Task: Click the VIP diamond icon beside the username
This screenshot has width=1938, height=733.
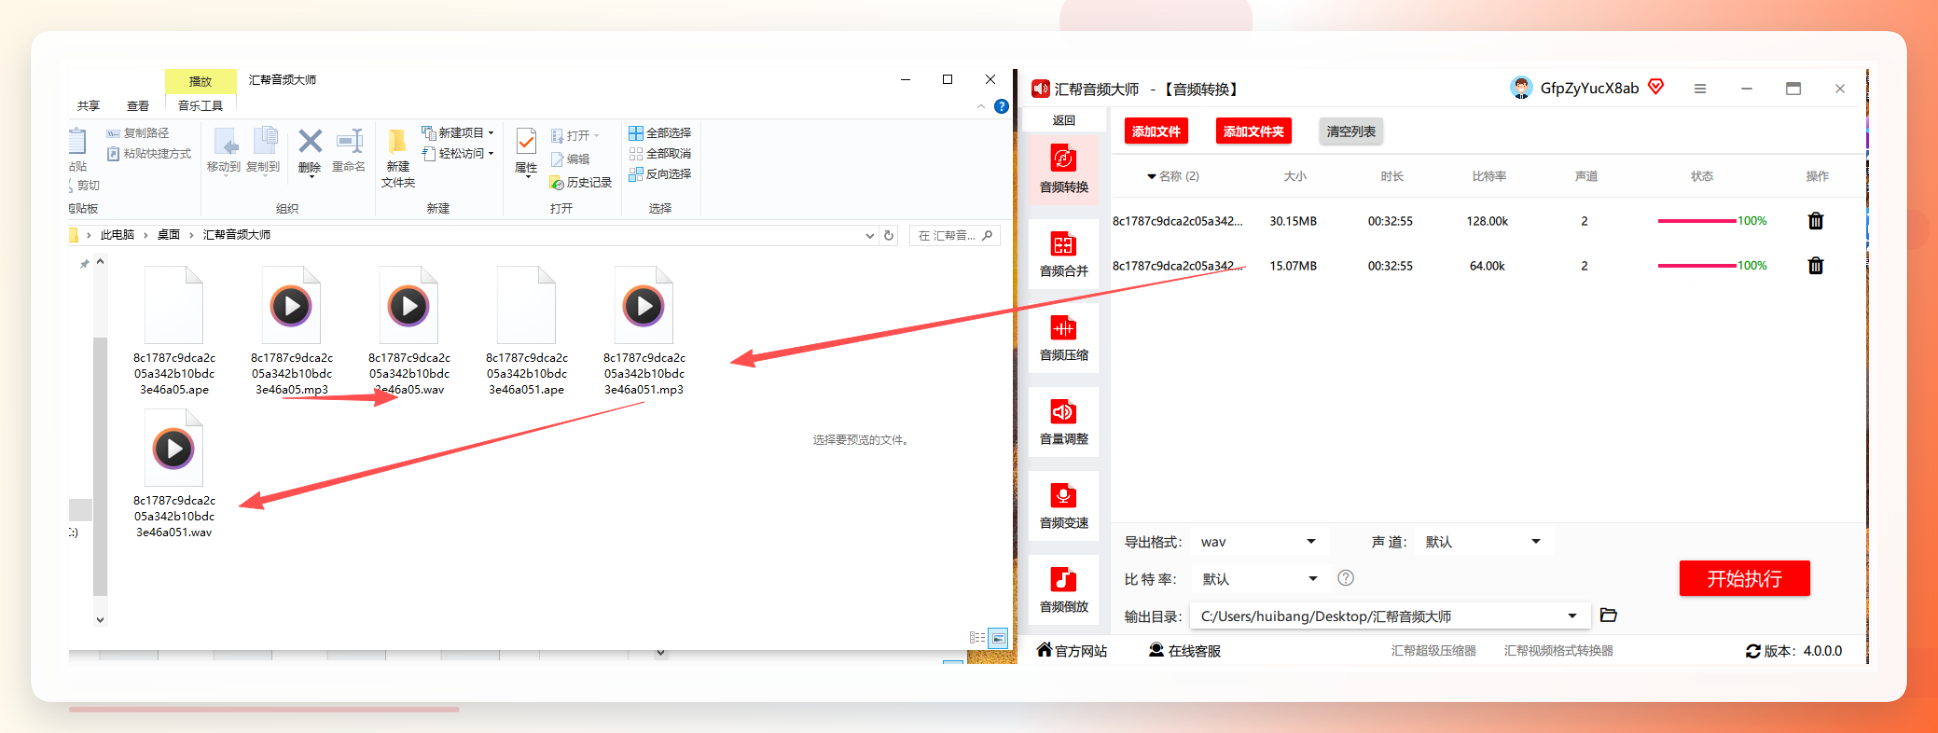Action: point(1656,87)
